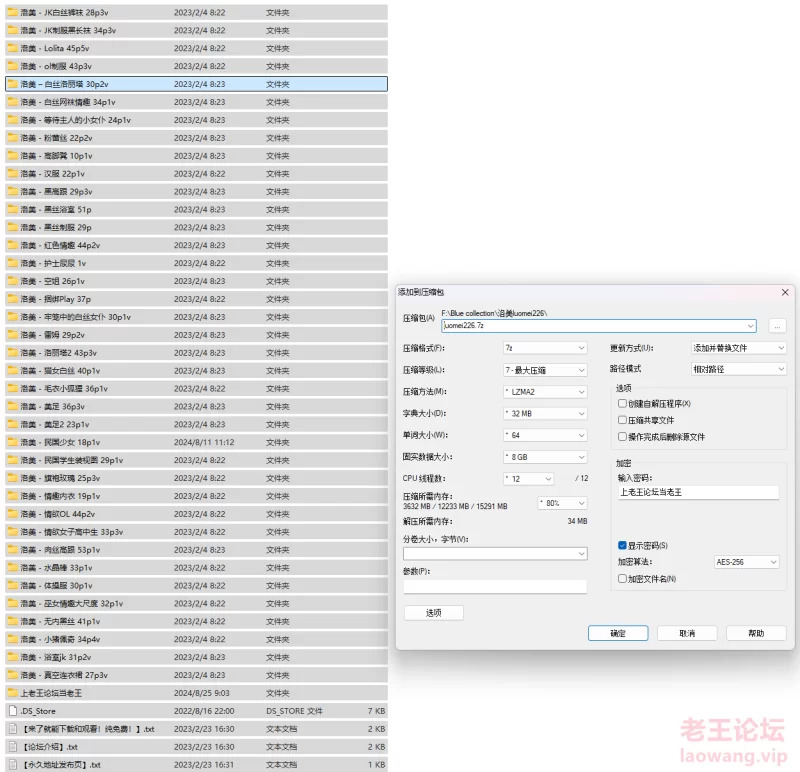This screenshot has height=772, width=800.
Task: Click the folder icon for 汉服 22p1v
Action: click(x=12, y=174)
